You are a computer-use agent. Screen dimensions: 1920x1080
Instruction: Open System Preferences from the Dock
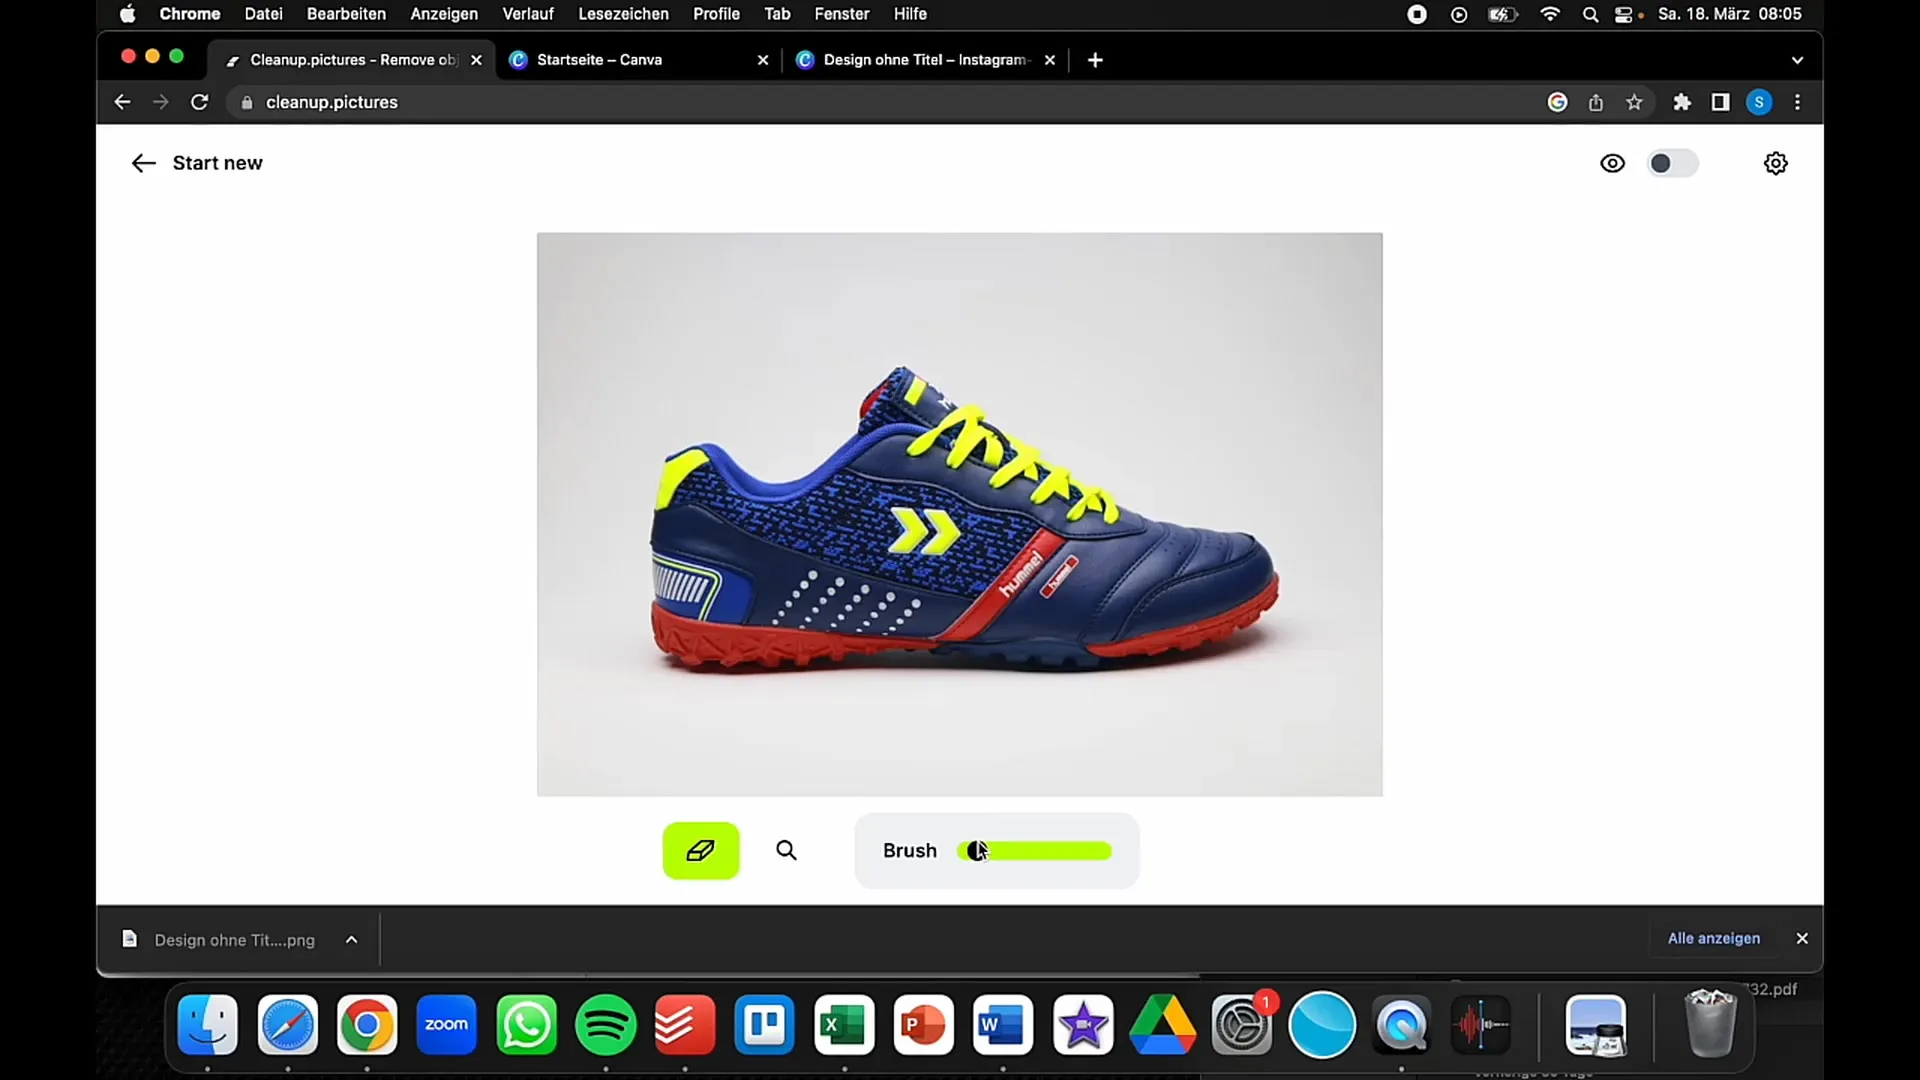(1242, 1025)
